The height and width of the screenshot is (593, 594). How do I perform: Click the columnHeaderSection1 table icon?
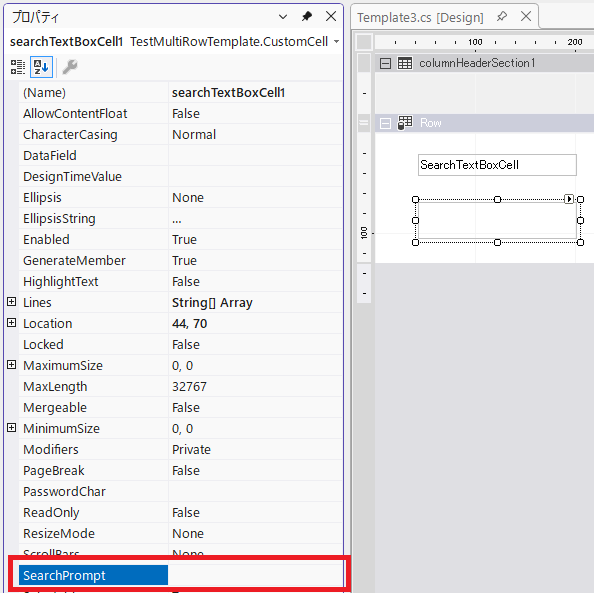tap(405, 63)
